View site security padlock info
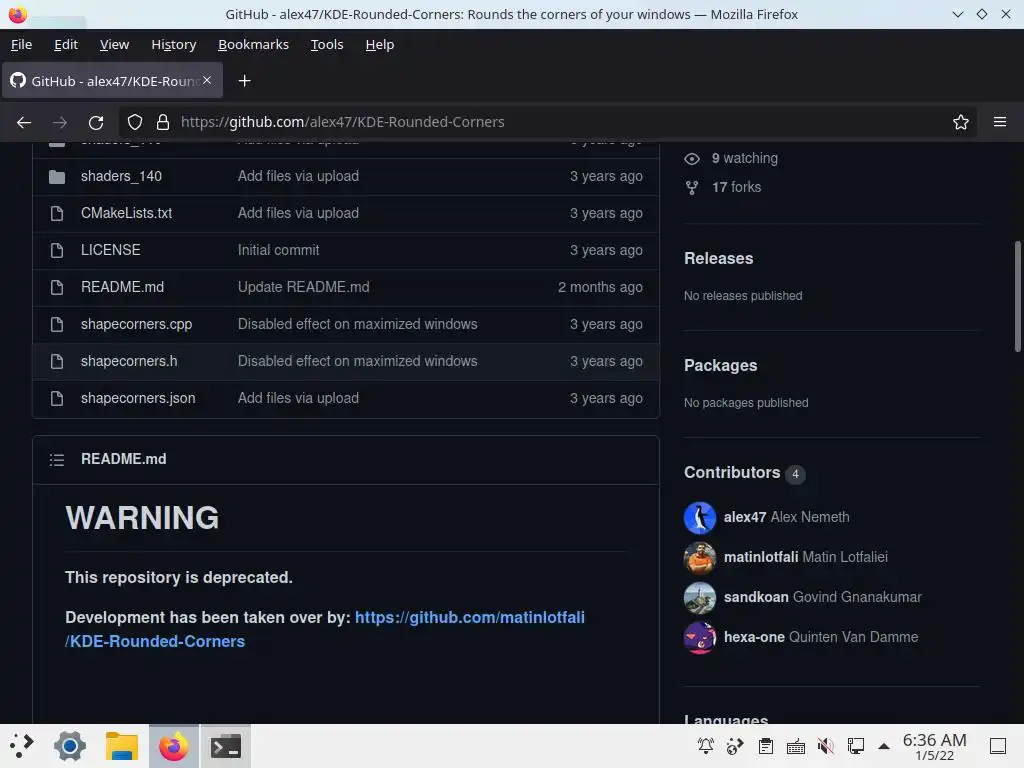Viewport: 1024px width, 768px height. 163,122
